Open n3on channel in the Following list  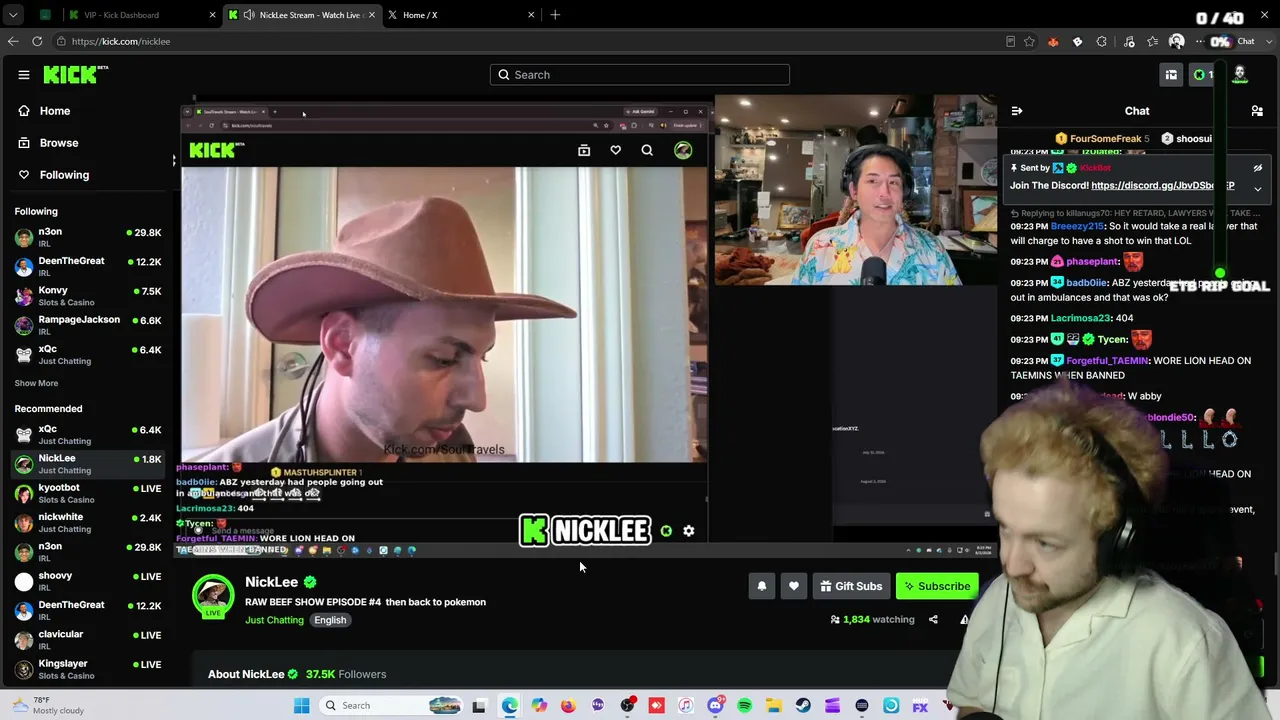coord(88,237)
